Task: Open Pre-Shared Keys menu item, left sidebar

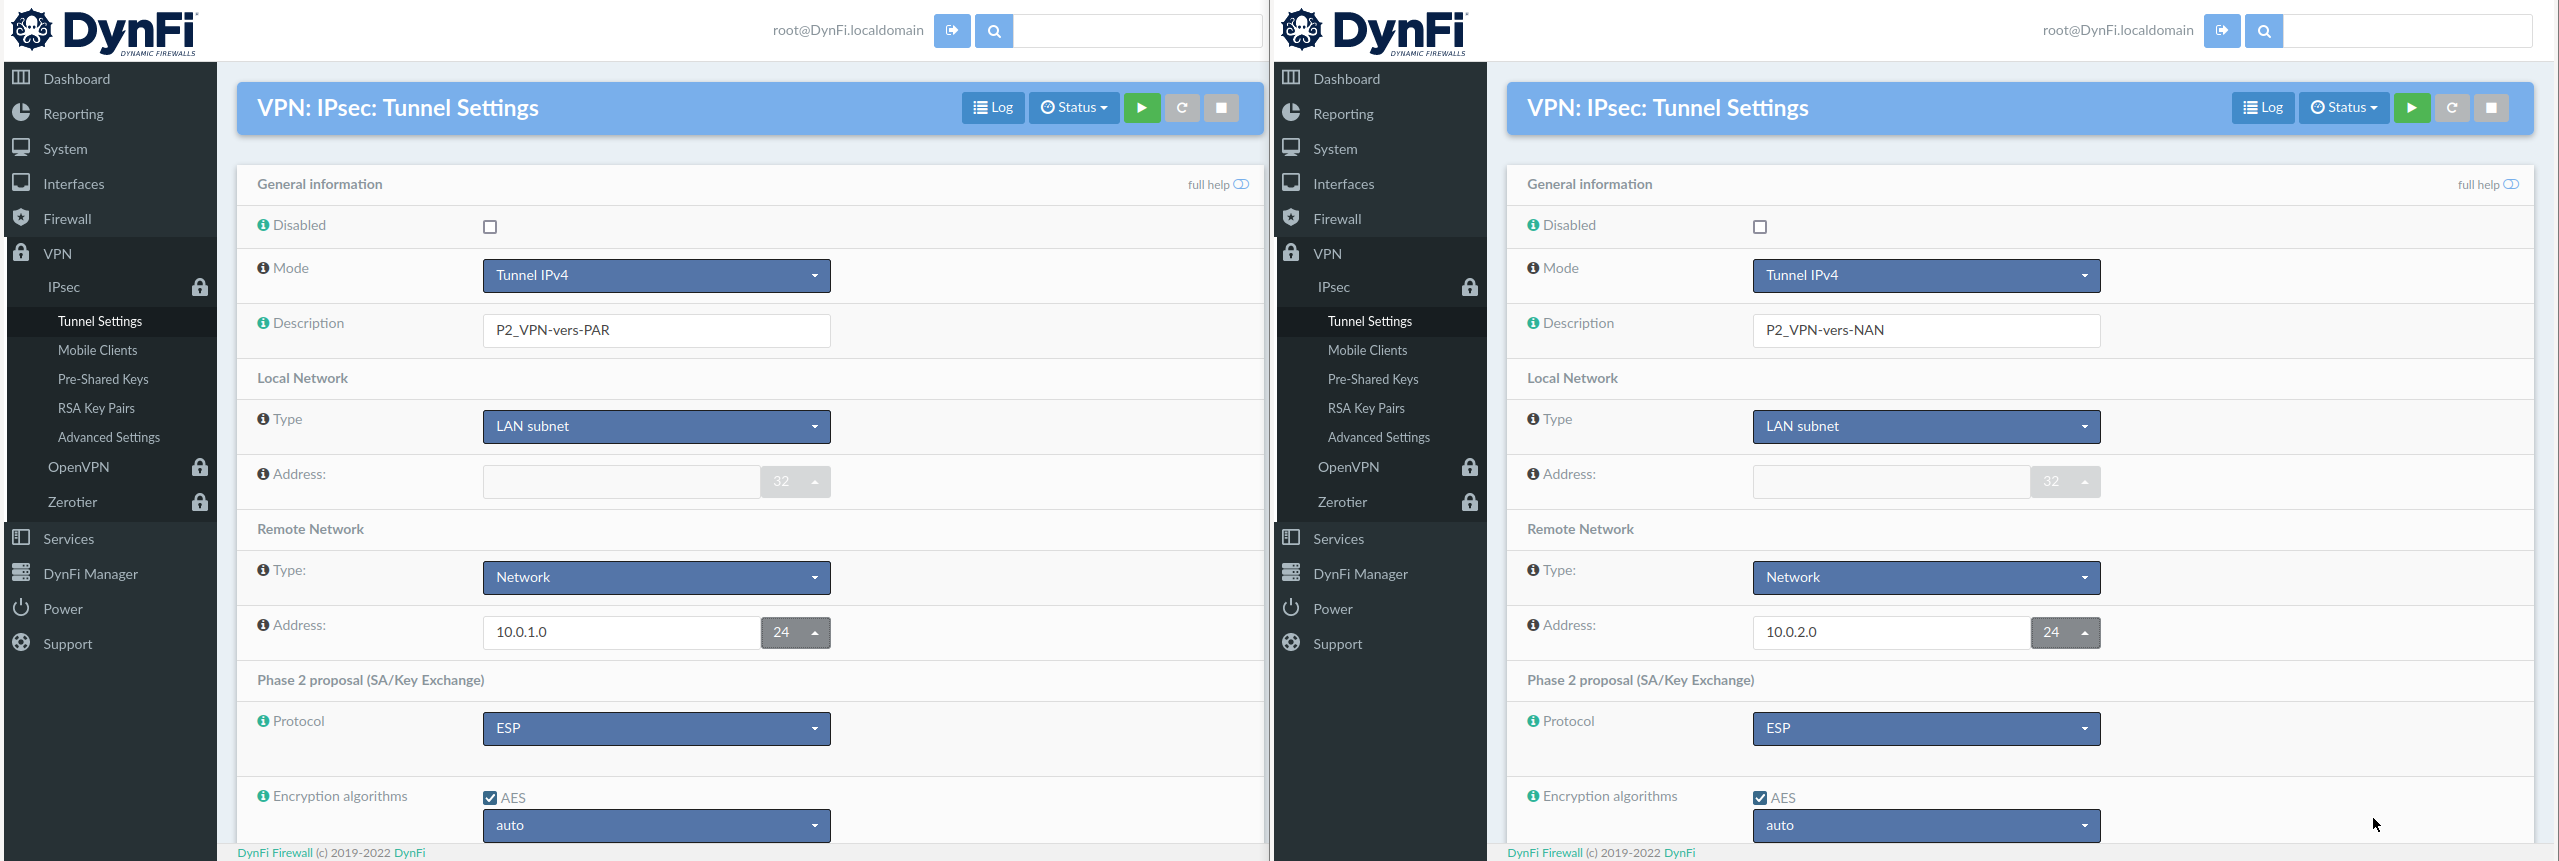Action: point(103,379)
